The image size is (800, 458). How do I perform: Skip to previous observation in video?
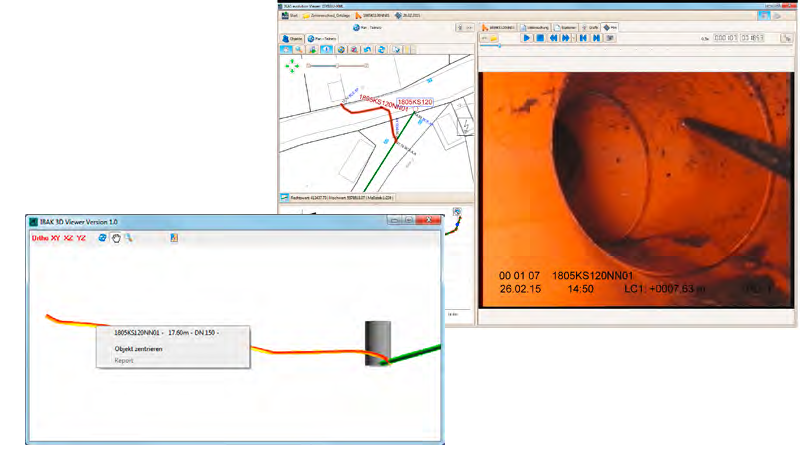tap(584, 38)
